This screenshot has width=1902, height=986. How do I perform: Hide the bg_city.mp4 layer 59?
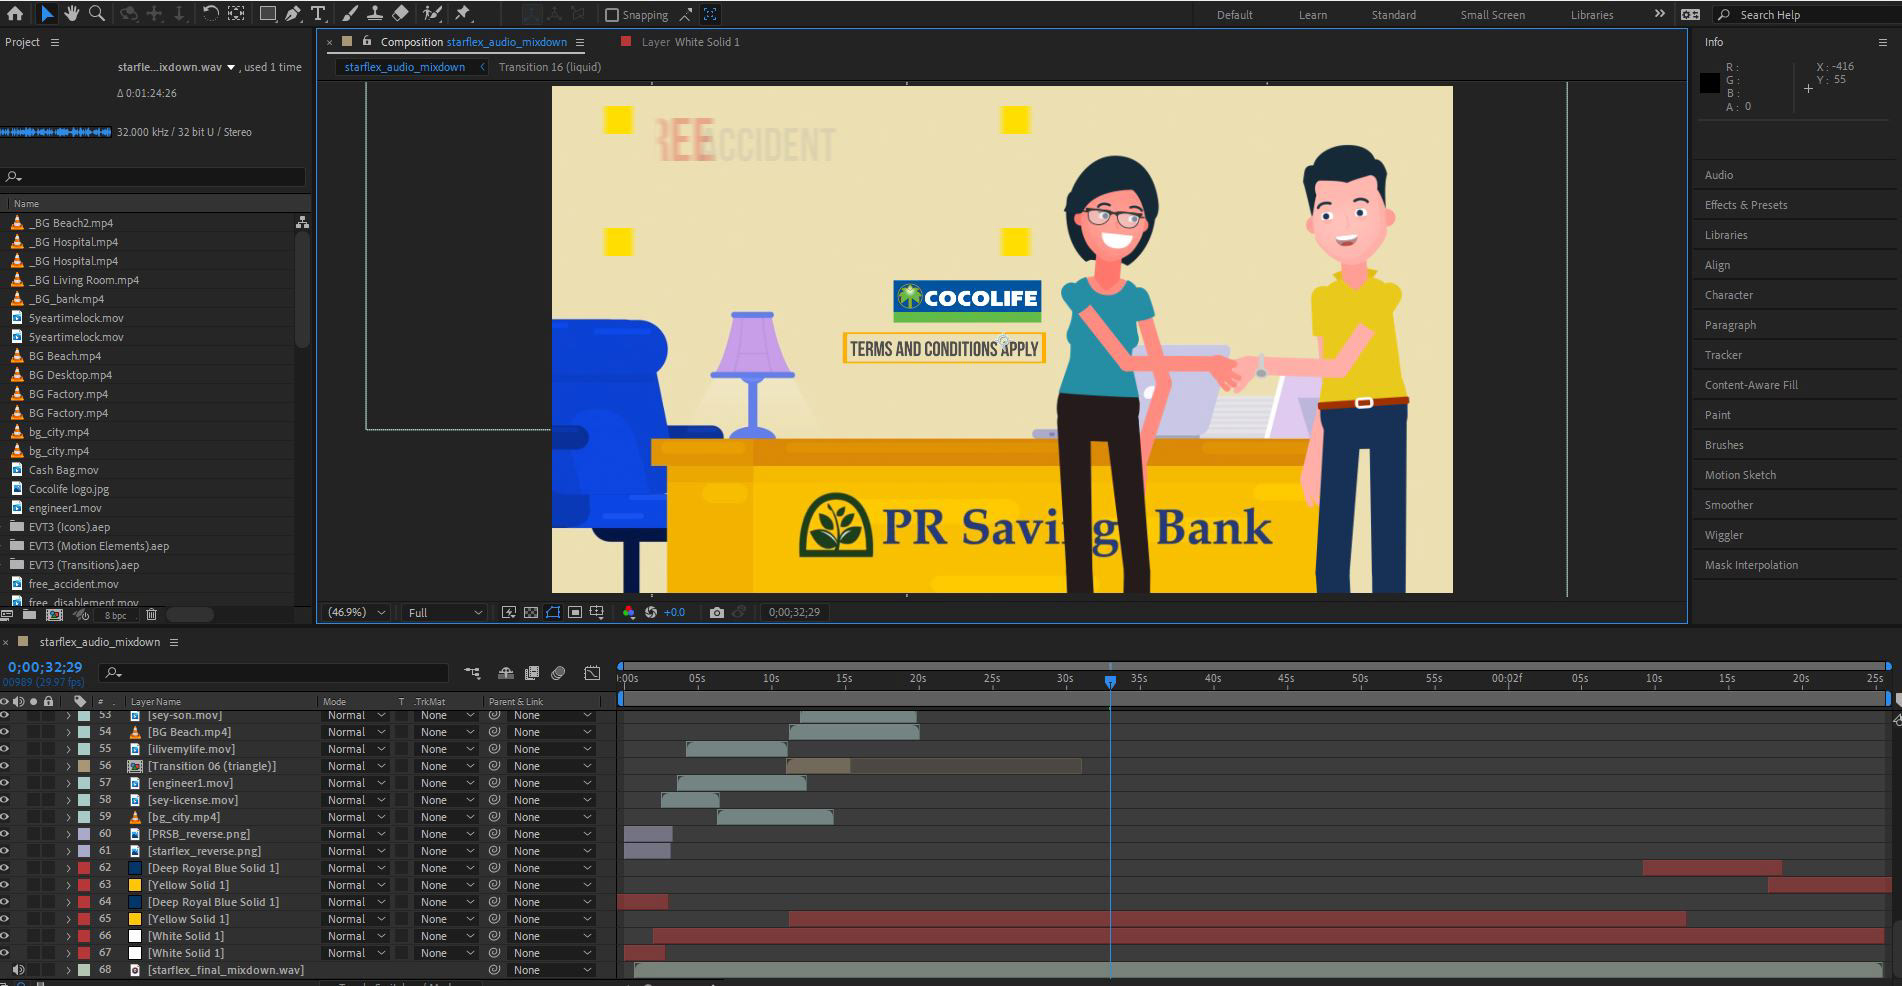point(5,817)
